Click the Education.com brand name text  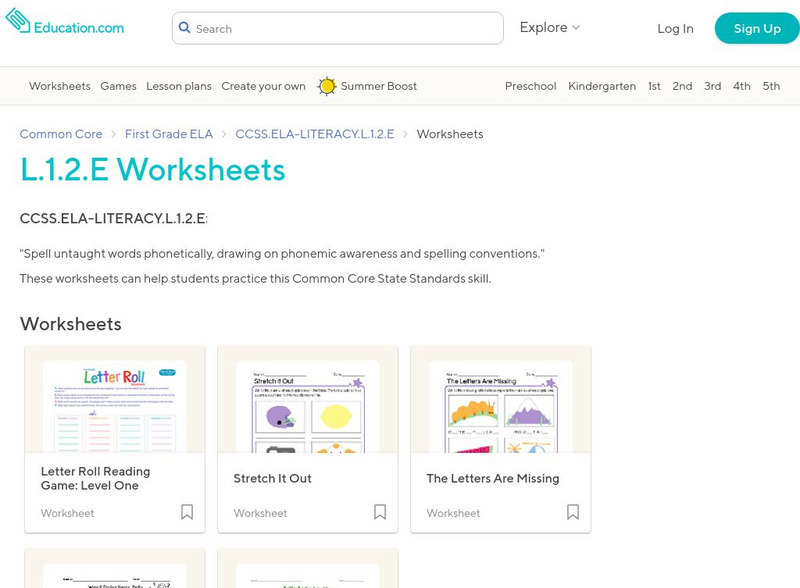click(79, 28)
